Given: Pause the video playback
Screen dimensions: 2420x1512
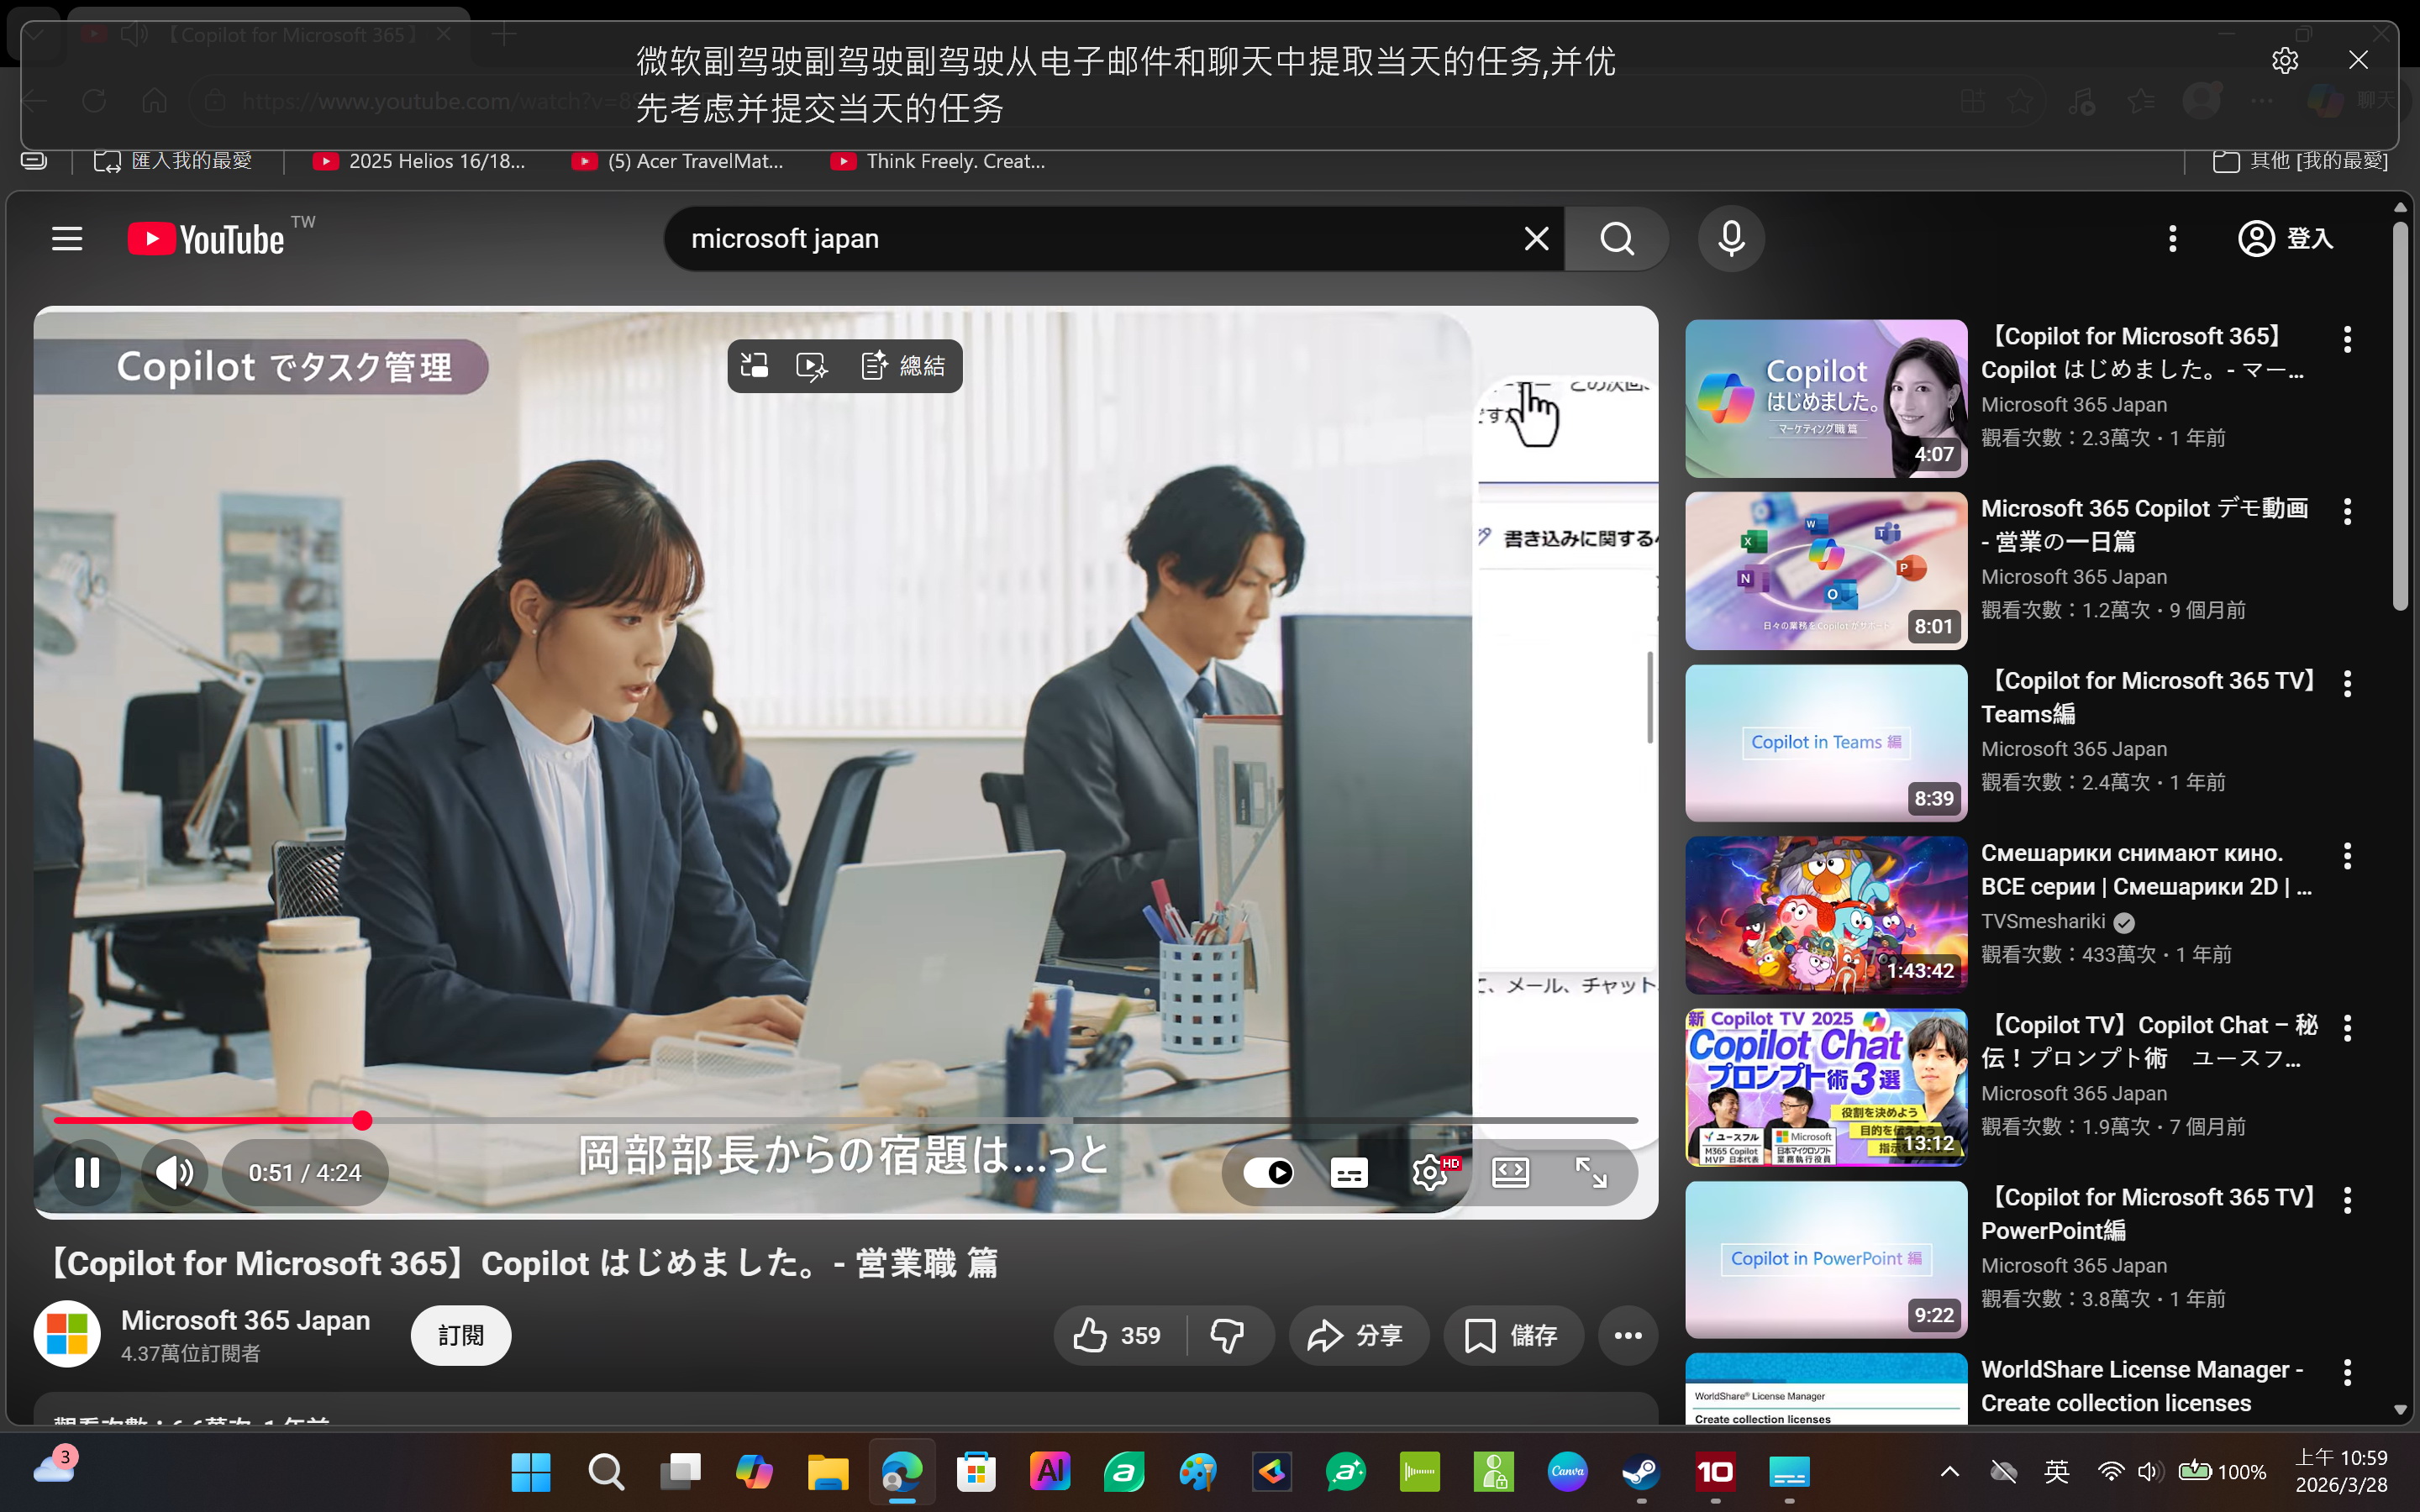Looking at the screenshot, I should tap(87, 1172).
